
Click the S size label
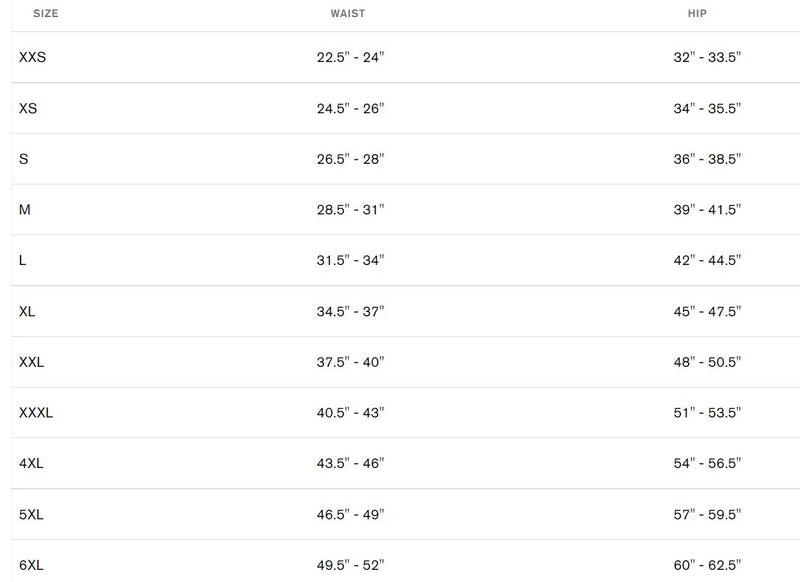click(23, 159)
